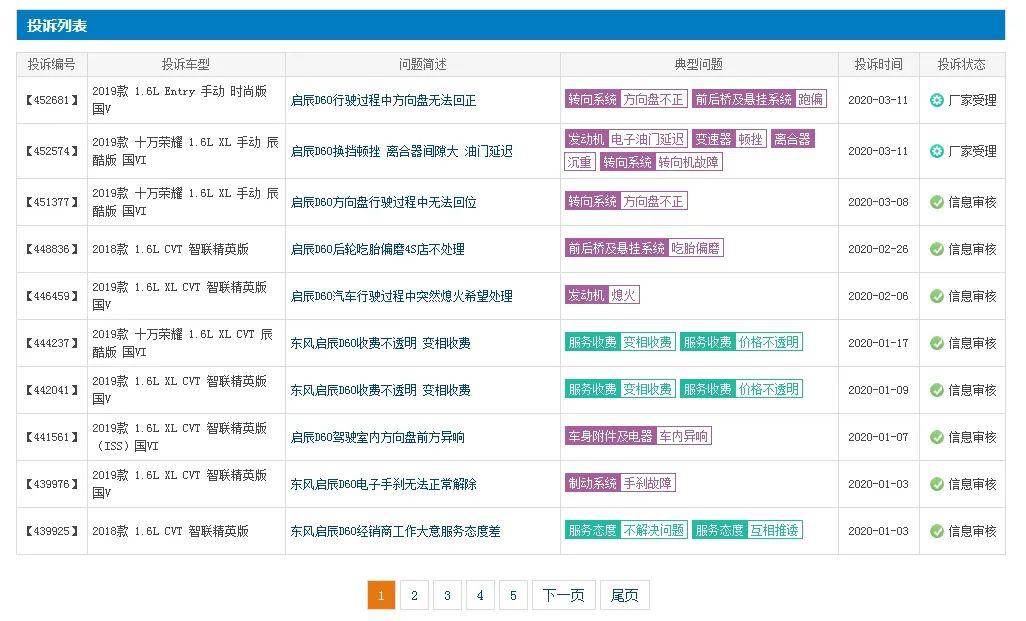Viewport: 1026px width, 621px height.
Task: Click 下一页 to go to next page
Action: pyautogui.click(x=563, y=595)
